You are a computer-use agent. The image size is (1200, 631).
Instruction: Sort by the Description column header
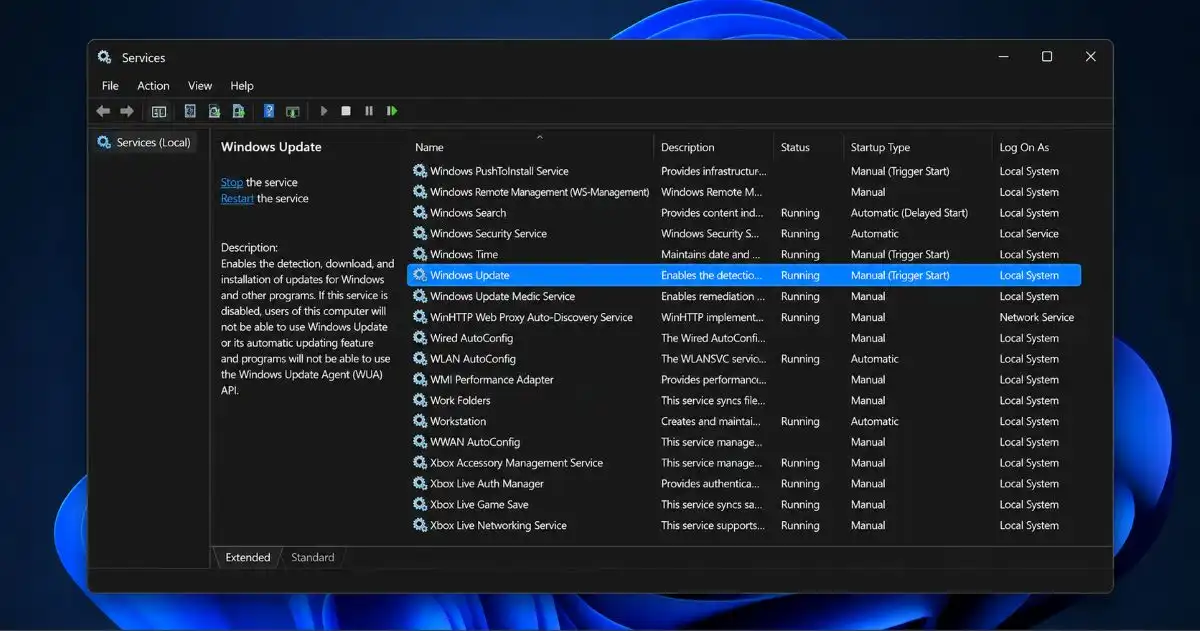714,147
